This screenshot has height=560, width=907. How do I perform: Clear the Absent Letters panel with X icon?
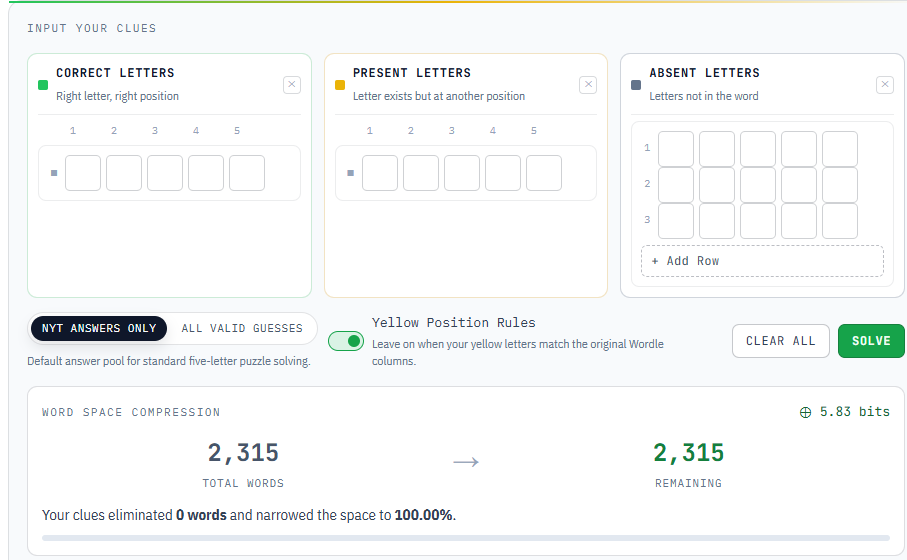[884, 85]
